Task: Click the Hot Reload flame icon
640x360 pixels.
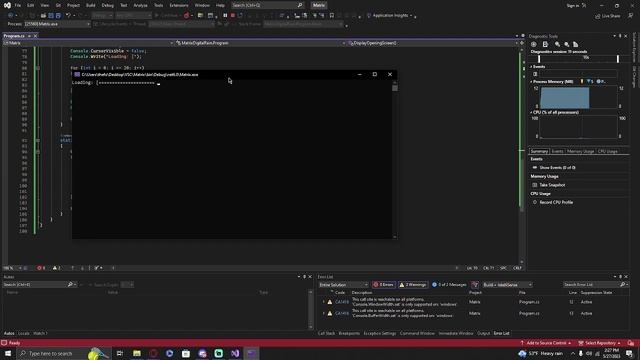Action: click(186, 16)
